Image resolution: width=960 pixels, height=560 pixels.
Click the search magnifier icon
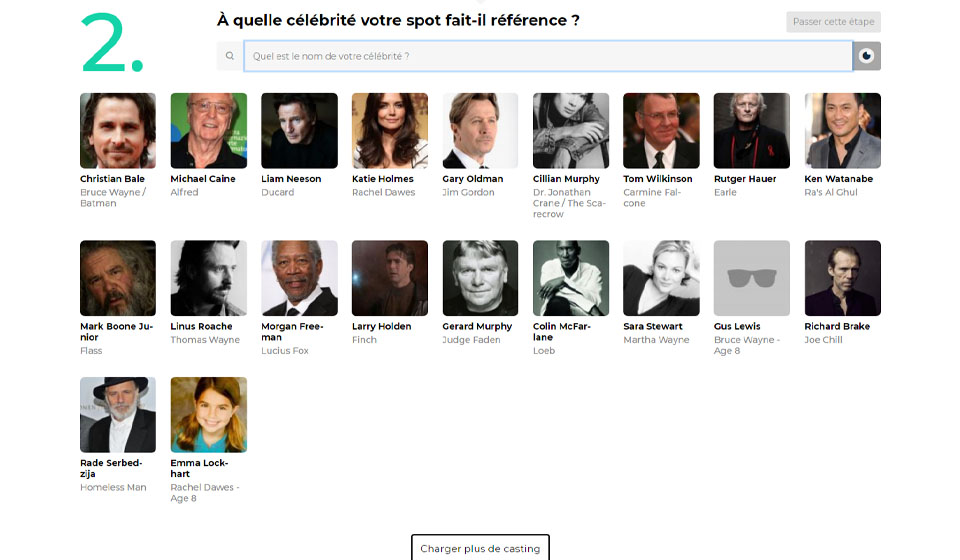tap(230, 56)
